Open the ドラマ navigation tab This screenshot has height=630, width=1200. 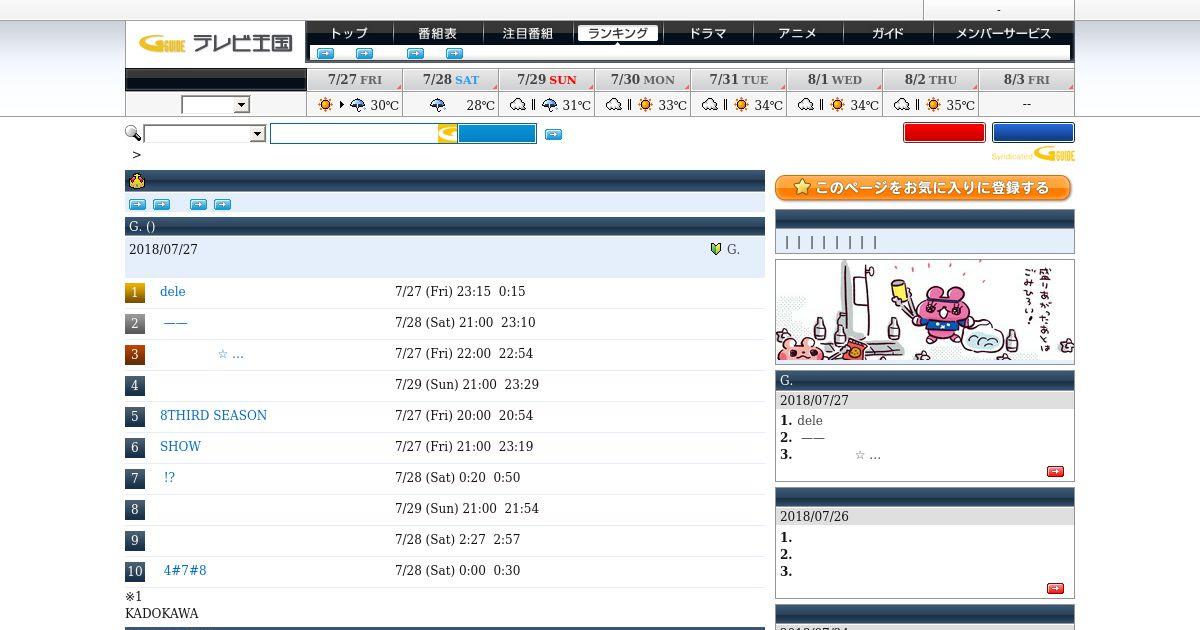(x=707, y=33)
